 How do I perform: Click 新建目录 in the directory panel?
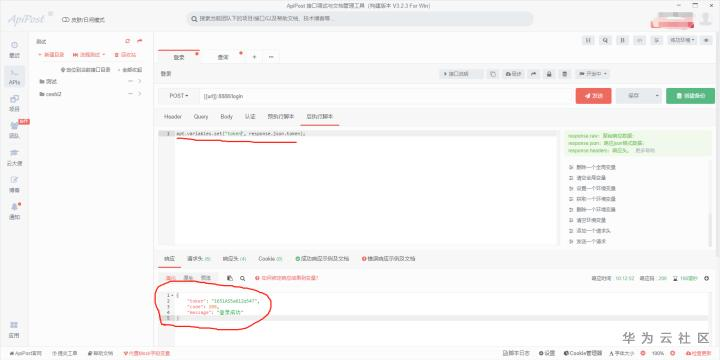pos(51,55)
